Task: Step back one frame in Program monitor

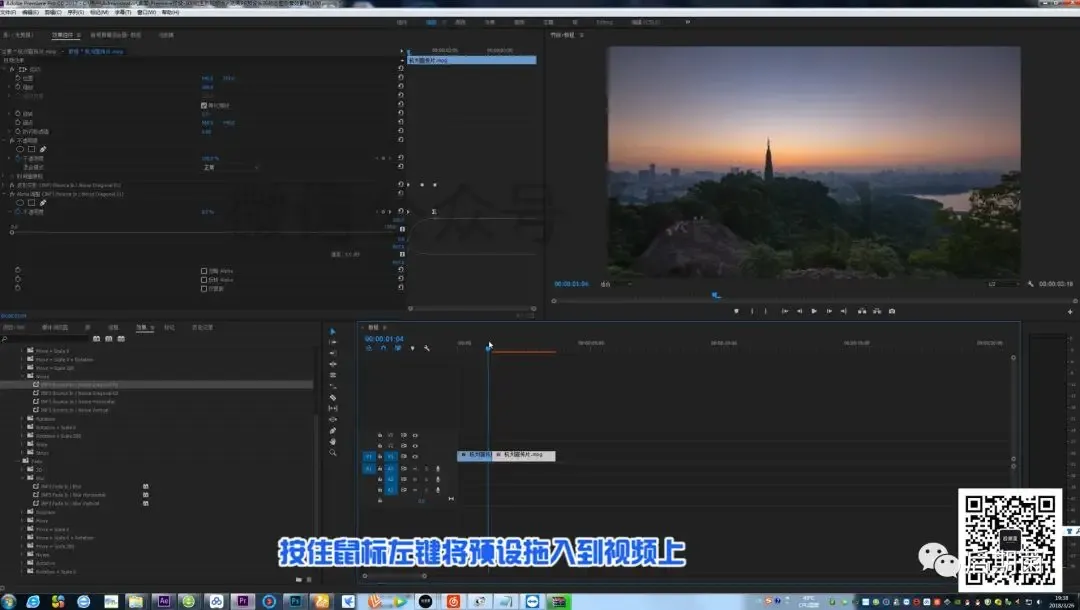Action: (x=800, y=311)
